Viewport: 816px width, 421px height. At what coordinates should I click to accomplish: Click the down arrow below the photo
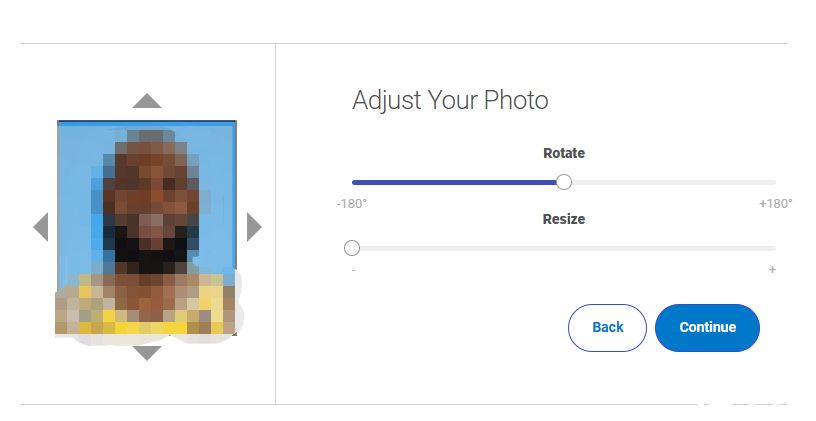point(147,352)
